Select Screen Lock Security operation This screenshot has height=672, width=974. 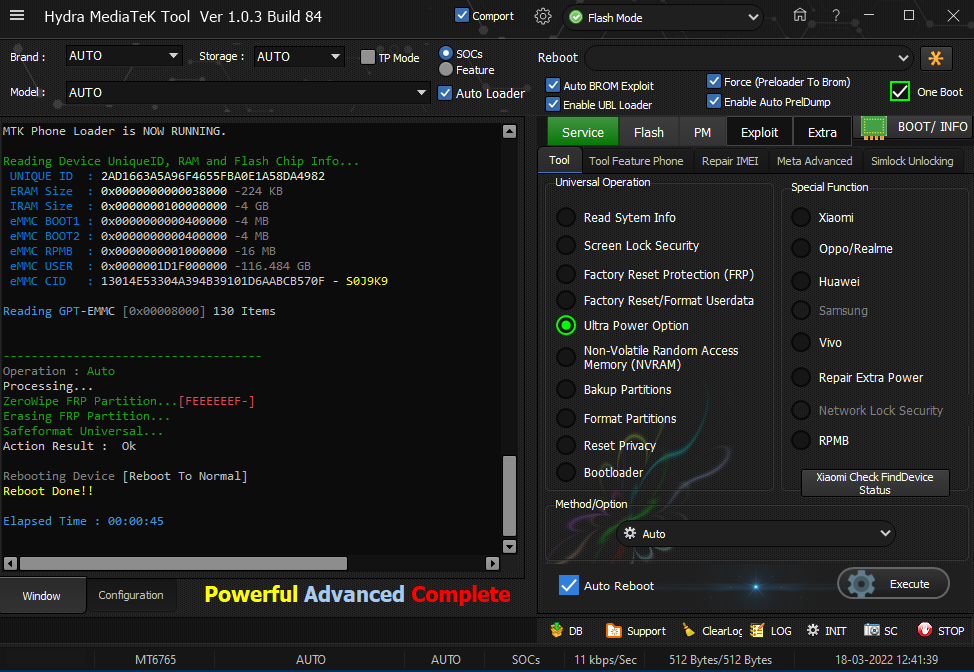point(566,245)
